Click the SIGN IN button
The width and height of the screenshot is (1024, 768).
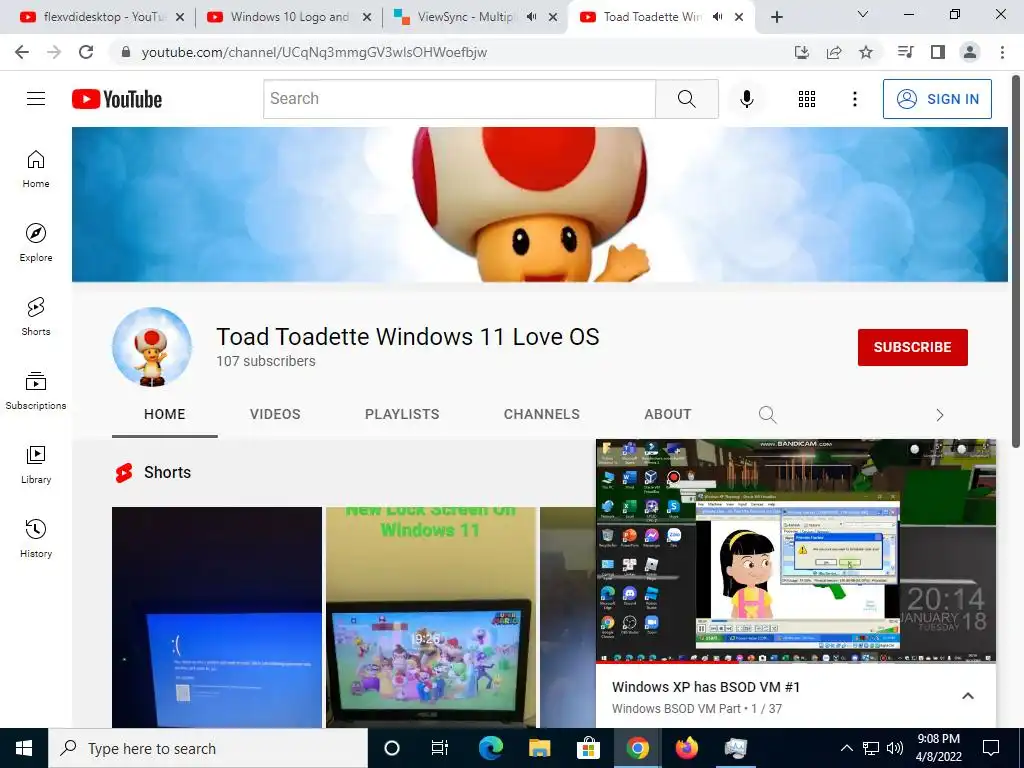click(x=937, y=99)
